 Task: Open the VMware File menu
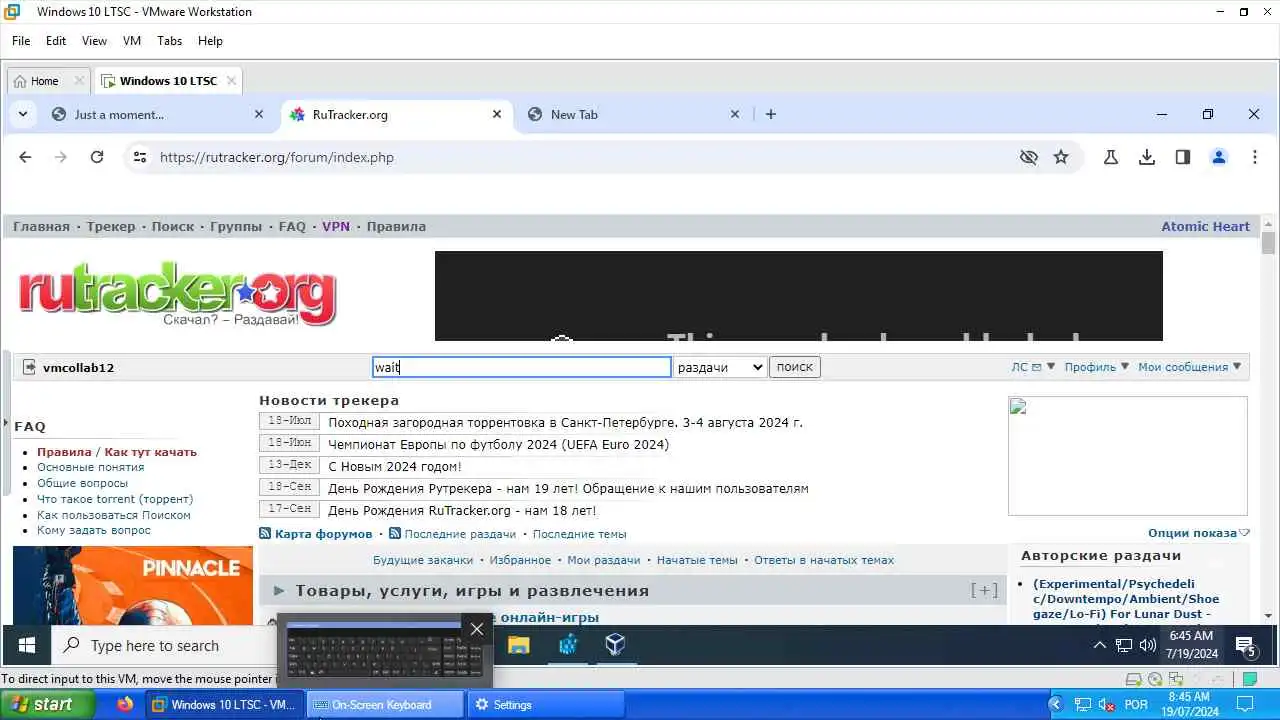click(21, 41)
